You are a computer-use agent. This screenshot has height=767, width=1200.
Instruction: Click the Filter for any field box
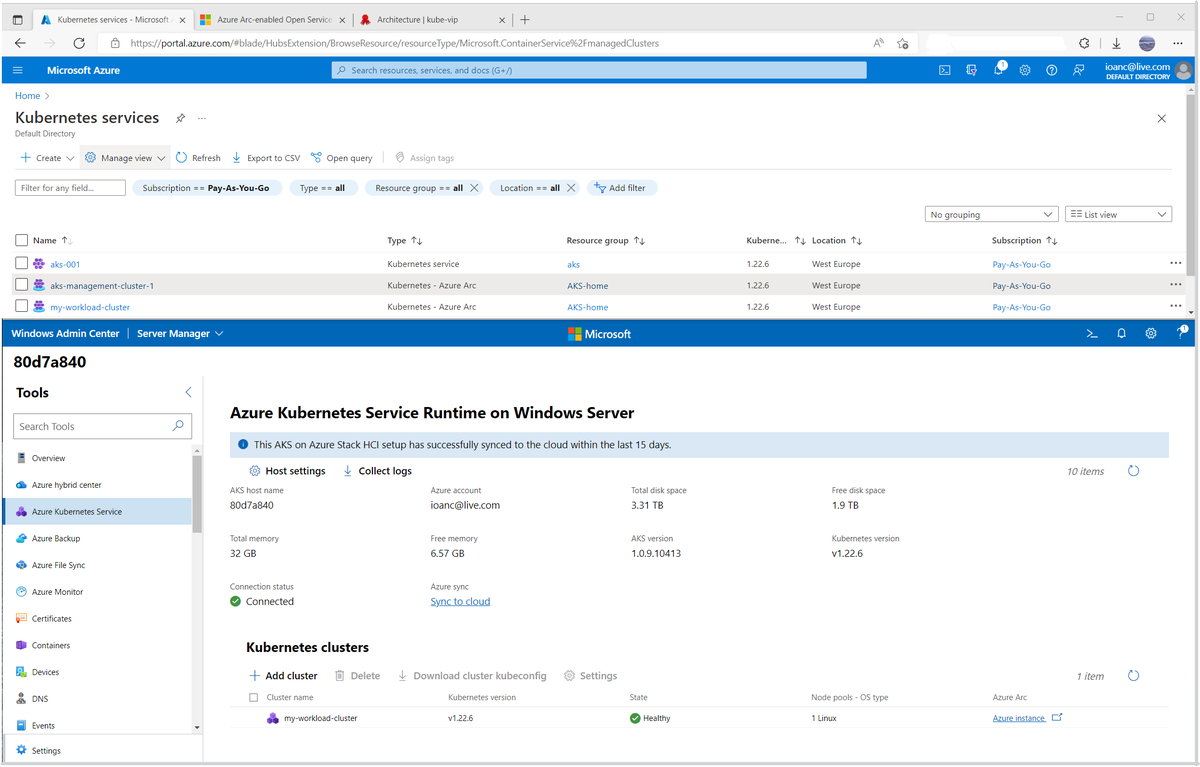coord(70,188)
